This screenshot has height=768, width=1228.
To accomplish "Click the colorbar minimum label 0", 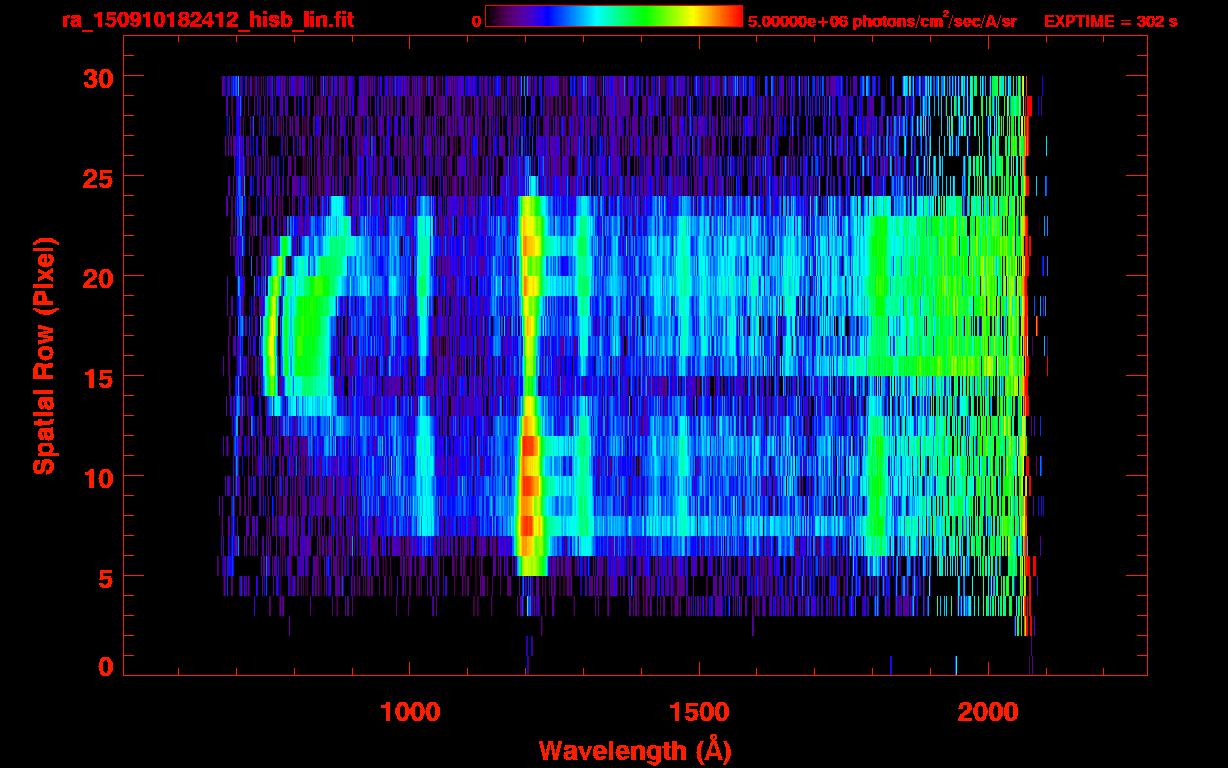I will coord(476,22).
